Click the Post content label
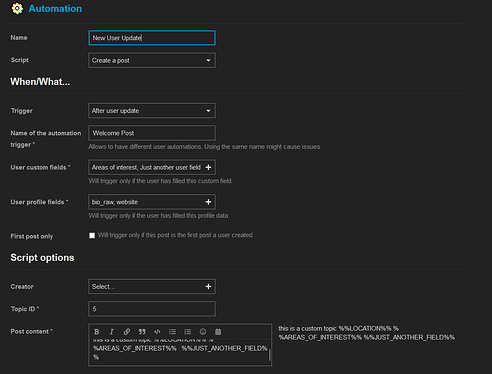The height and width of the screenshot is (374, 492). (32, 332)
